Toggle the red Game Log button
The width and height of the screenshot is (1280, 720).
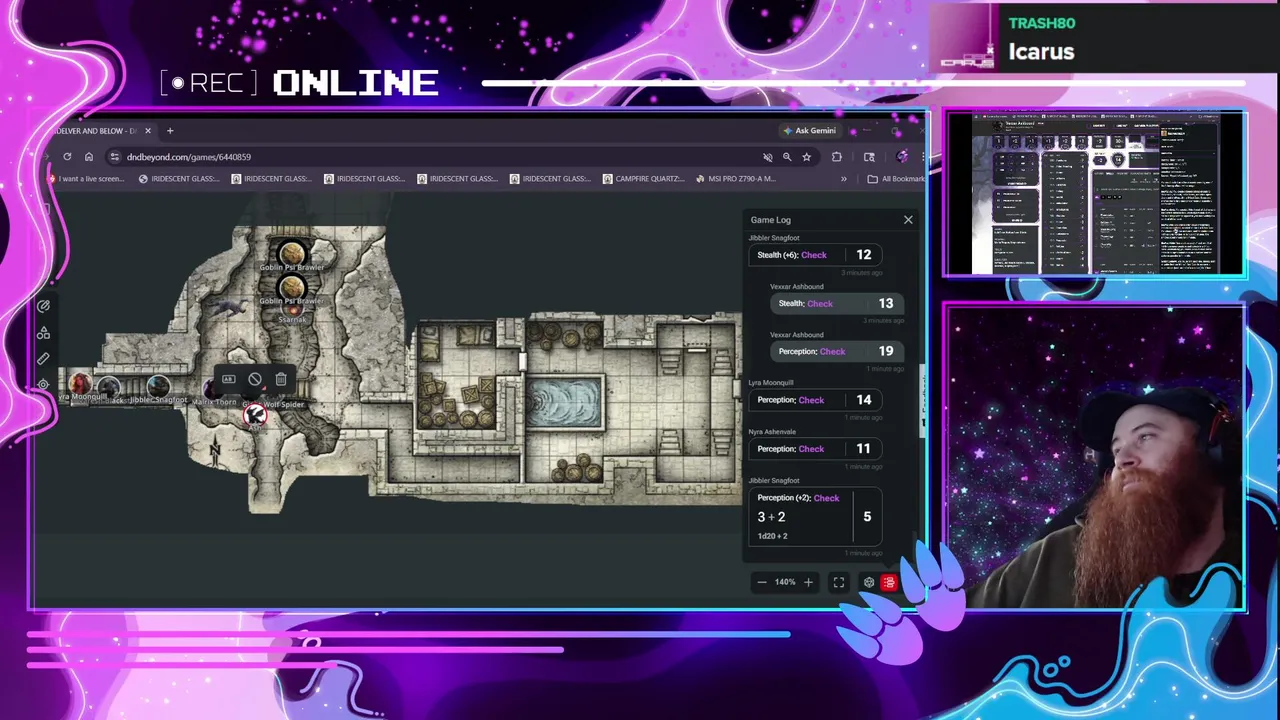(889, 582)
